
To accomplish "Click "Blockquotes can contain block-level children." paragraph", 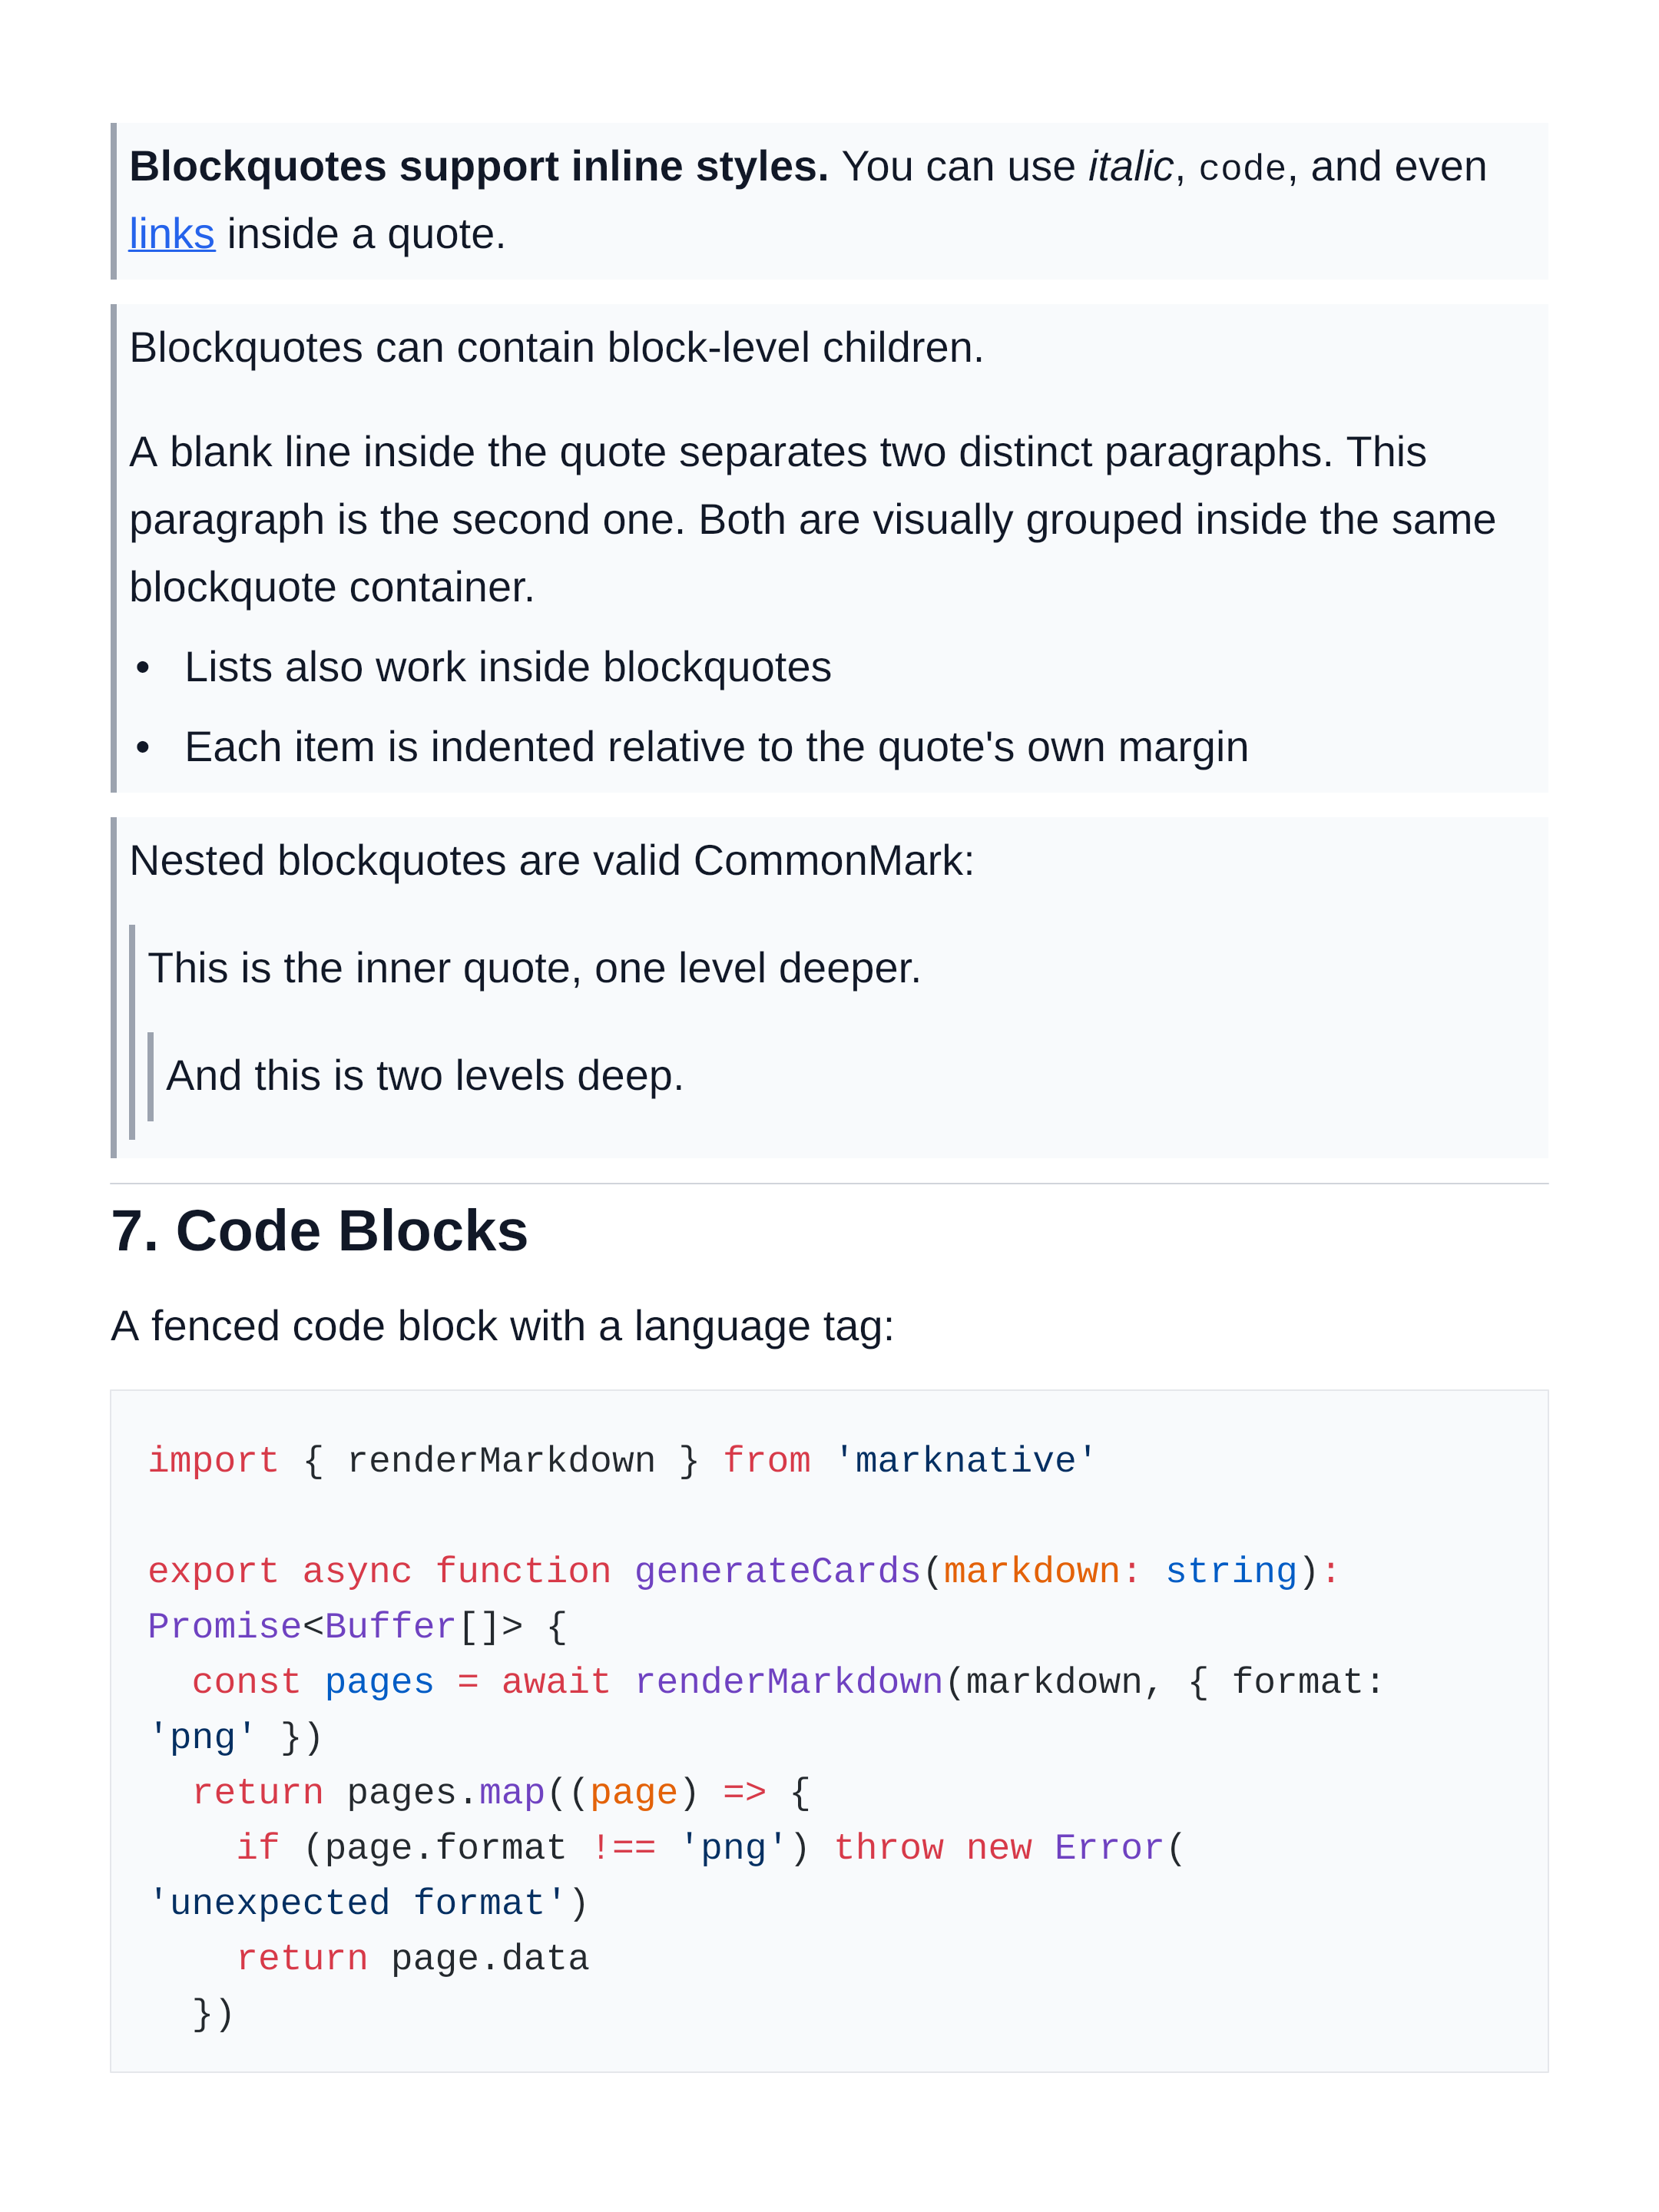I will click(556, 348).
